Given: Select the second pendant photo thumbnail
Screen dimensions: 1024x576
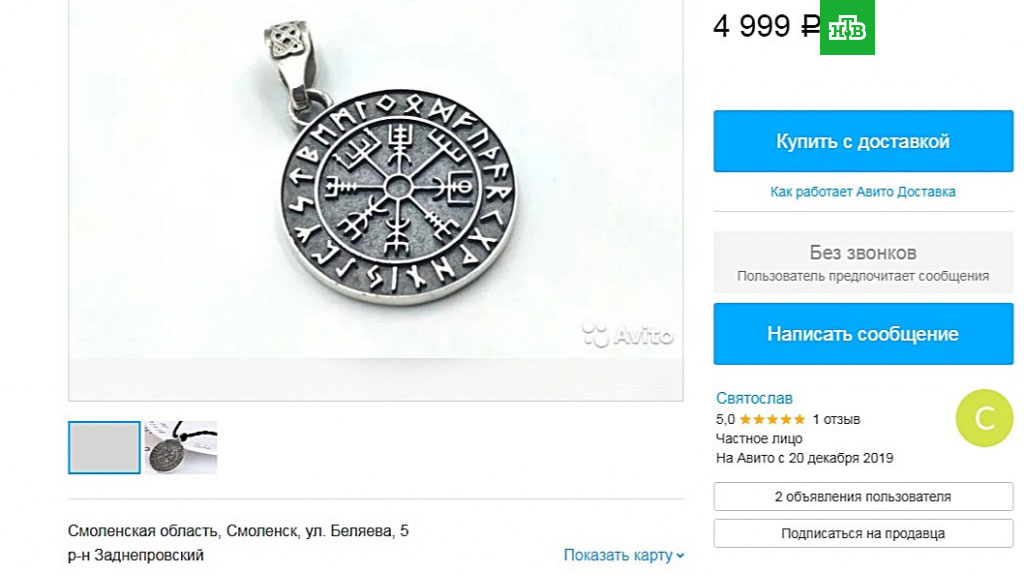Looking at the screenshot, I should pyautogui.click(x=181, y=447).
